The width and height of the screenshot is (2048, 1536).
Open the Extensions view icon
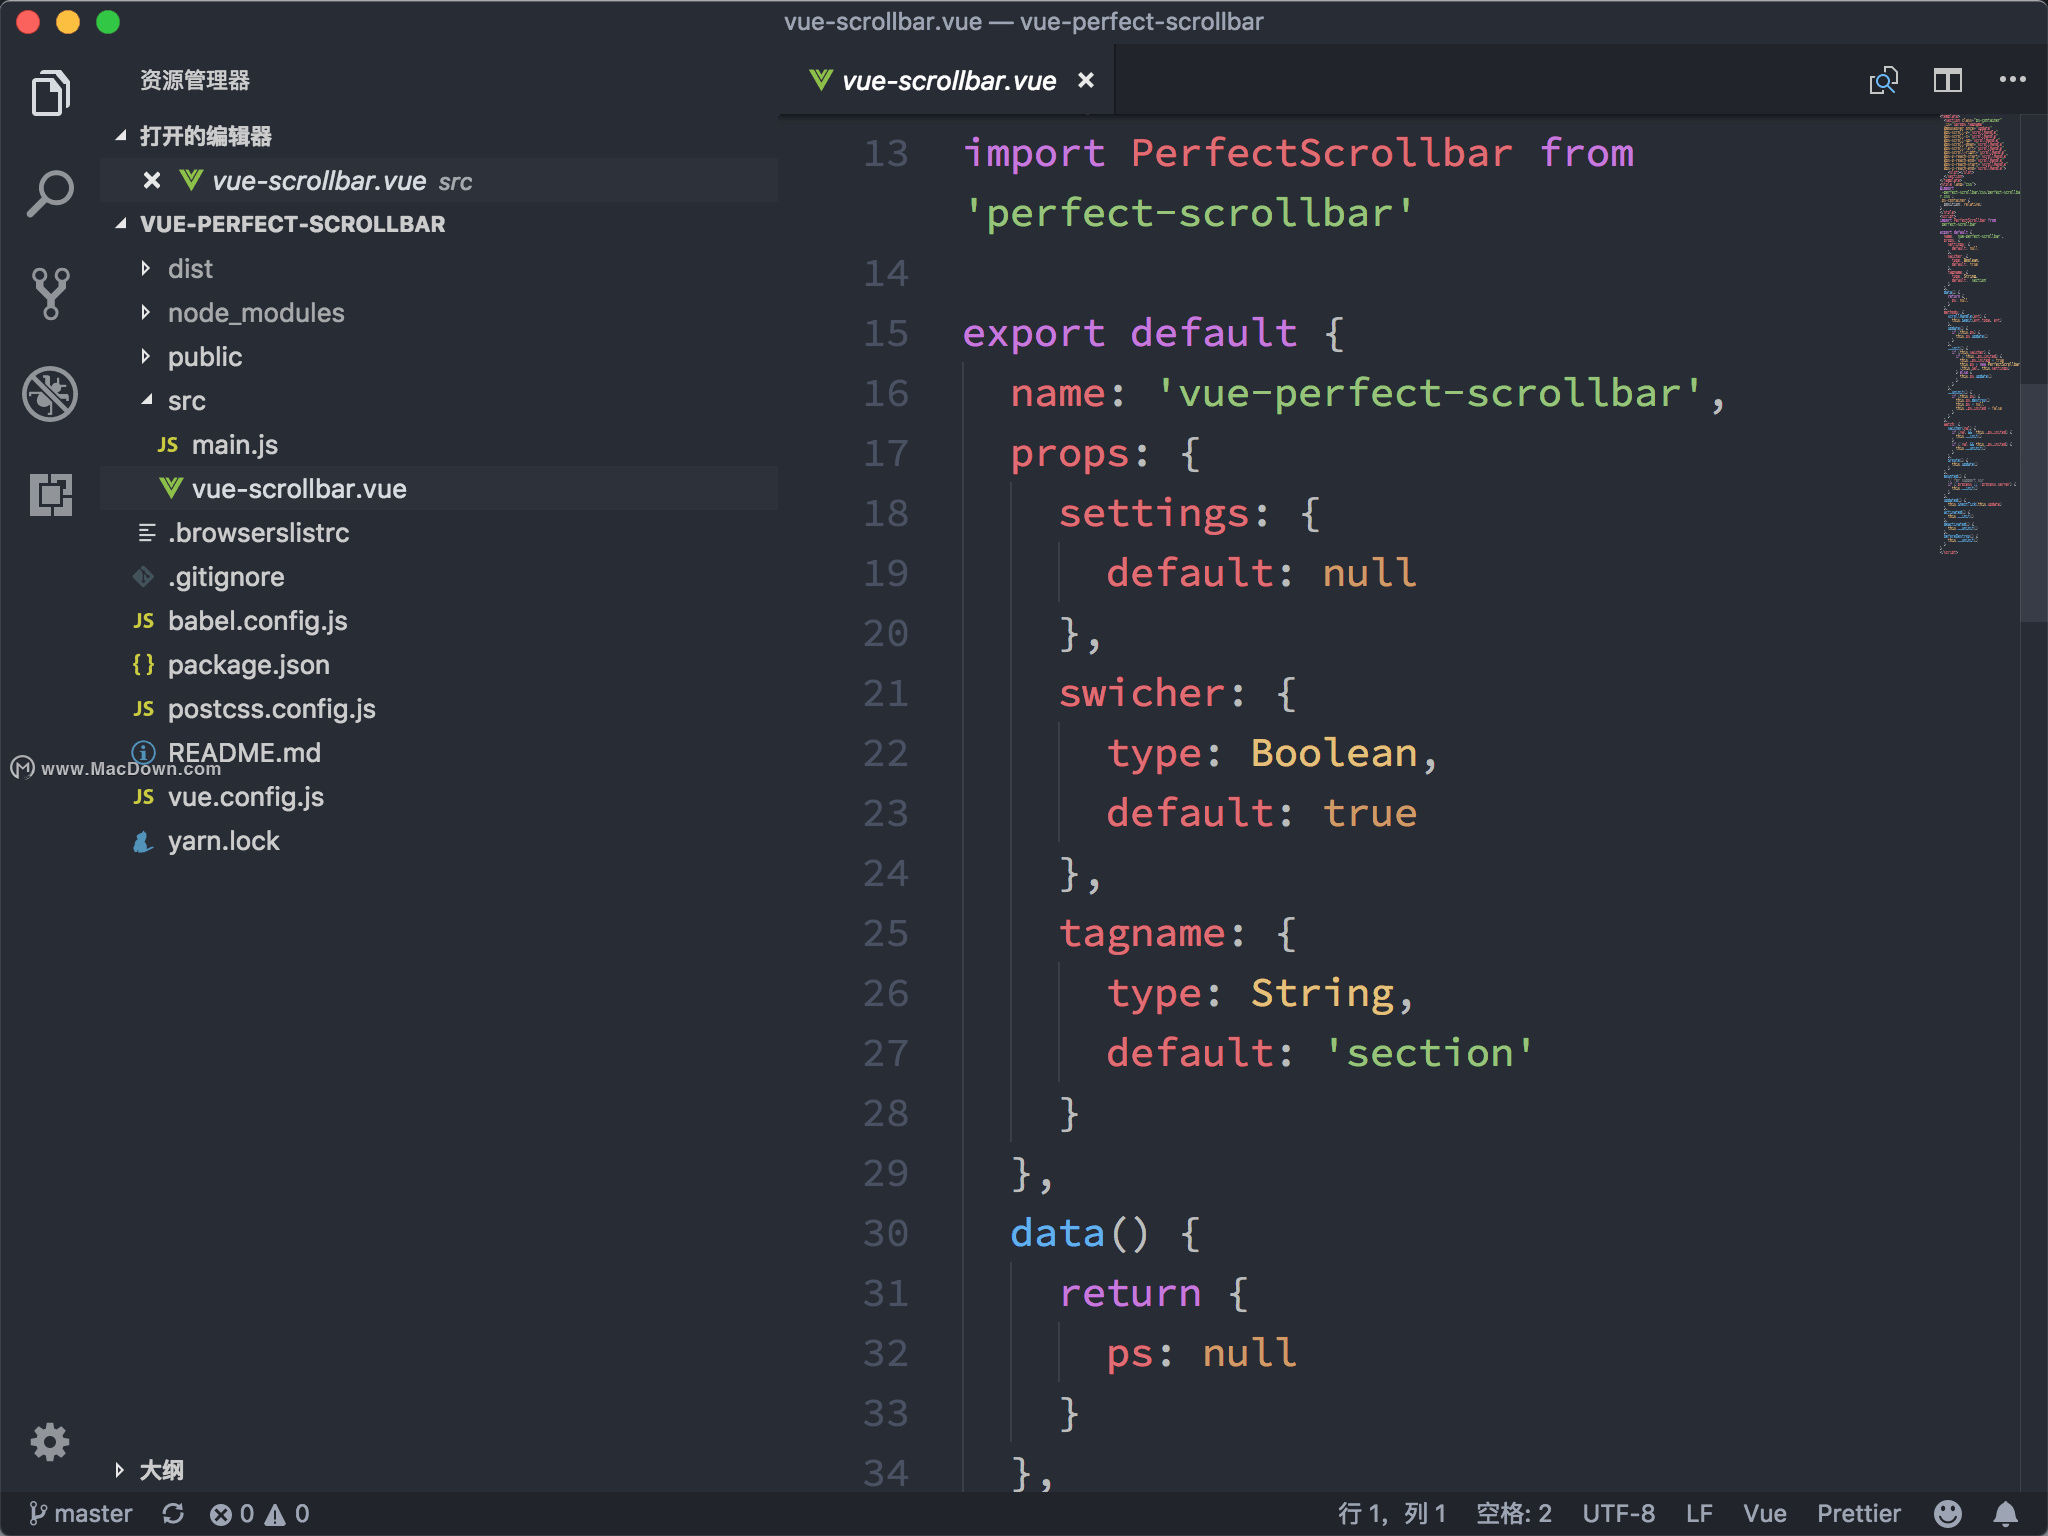click(x=50, y=494)
